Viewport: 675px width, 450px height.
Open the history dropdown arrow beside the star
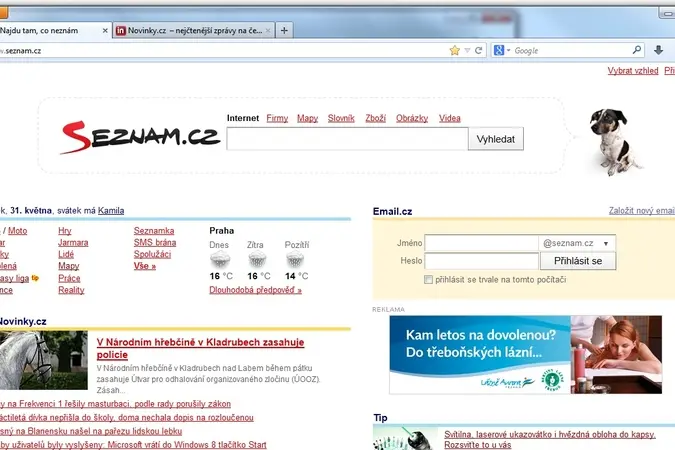(x=467, y=50)
